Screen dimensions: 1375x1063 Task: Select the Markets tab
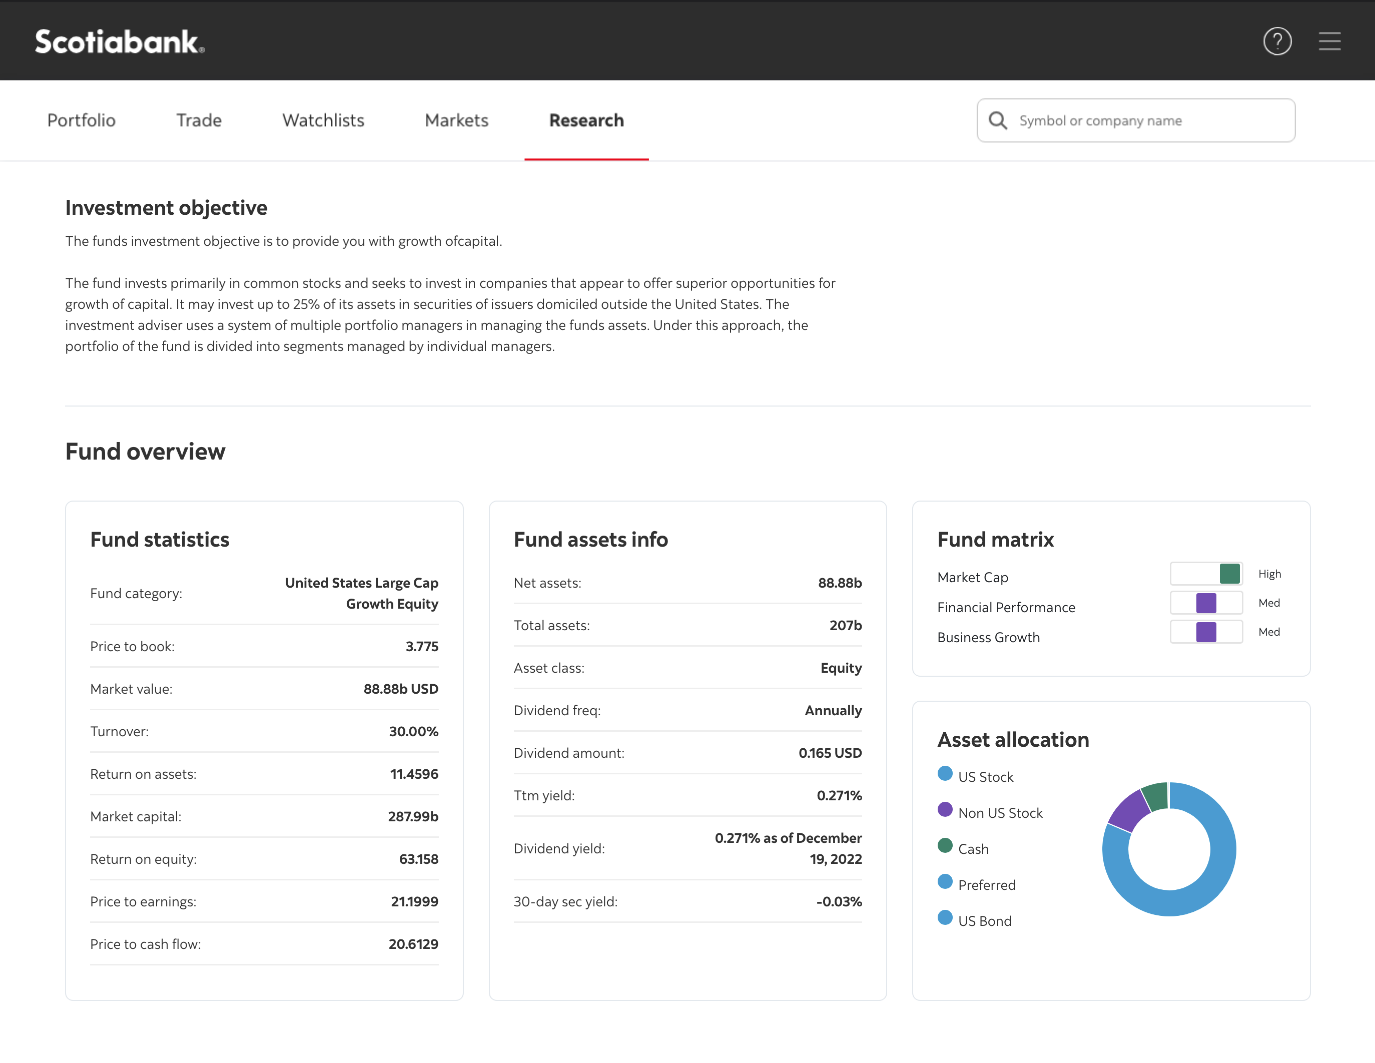456,121
